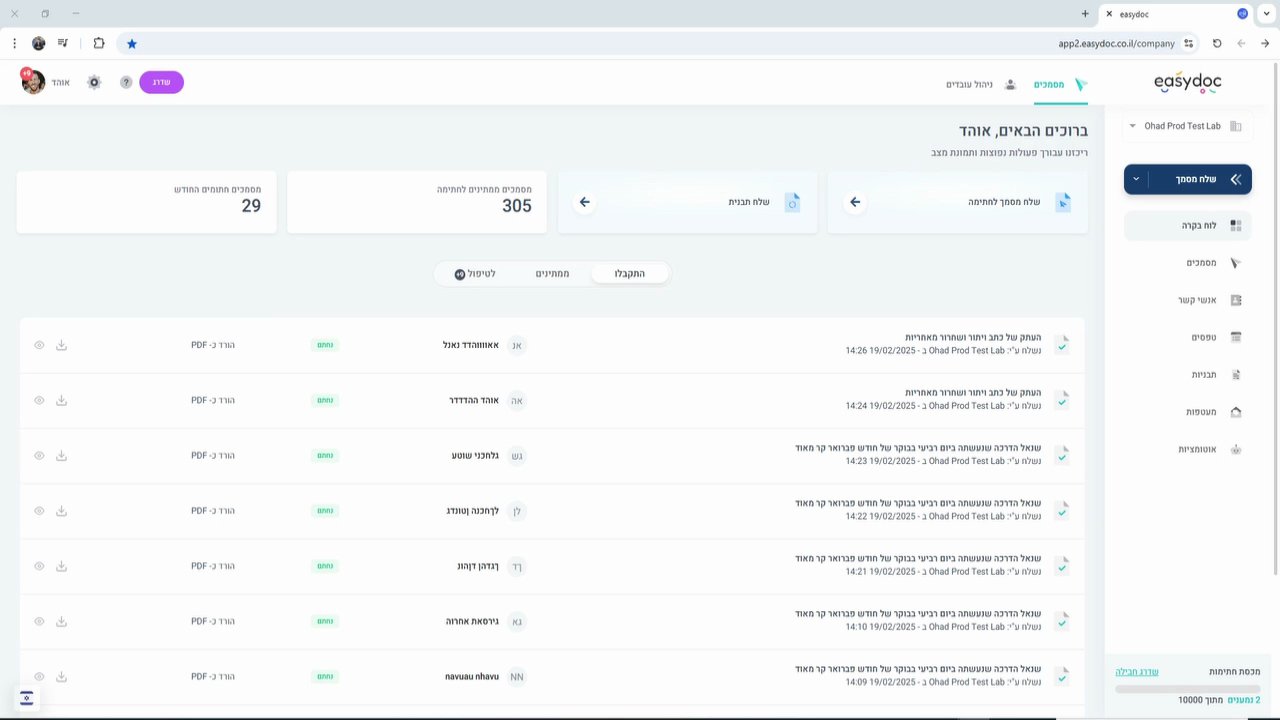Click the arrow on שלח מסמך לחתימה card

[x=855, y=202]
